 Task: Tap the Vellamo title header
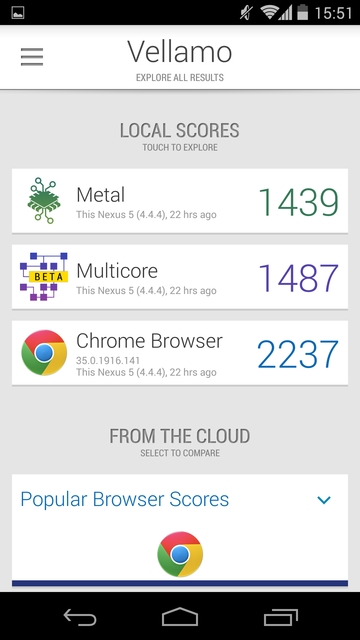point(180,52)
